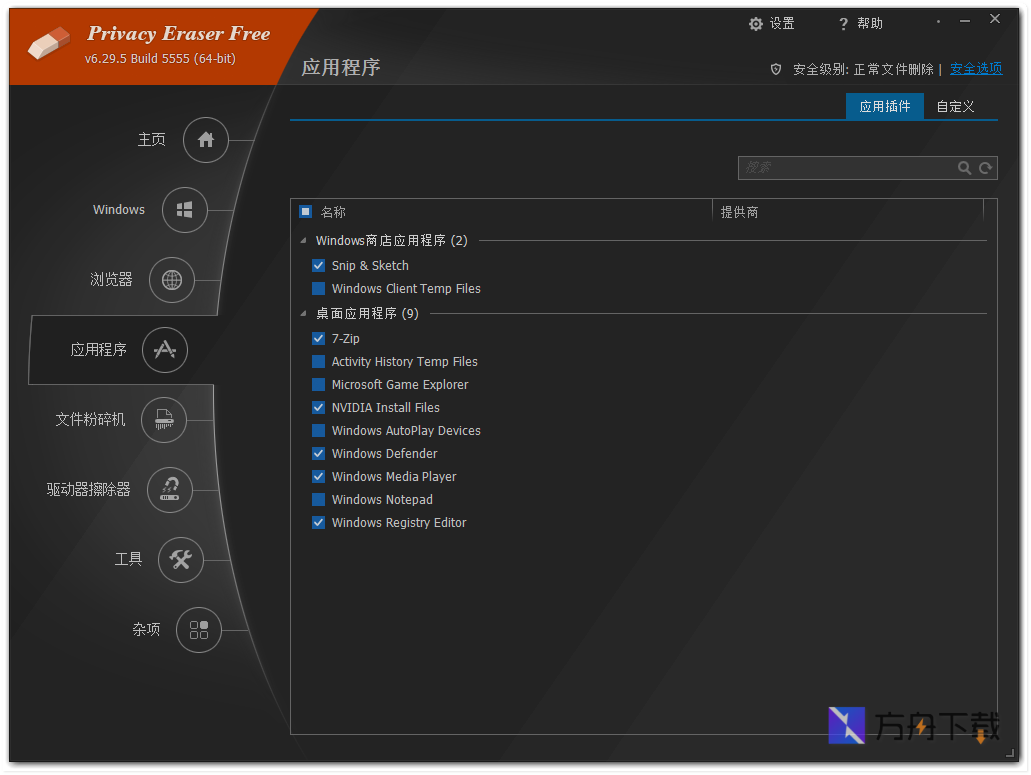
Task: Switch to the 应用插件 tab
Action: (884, 106)
